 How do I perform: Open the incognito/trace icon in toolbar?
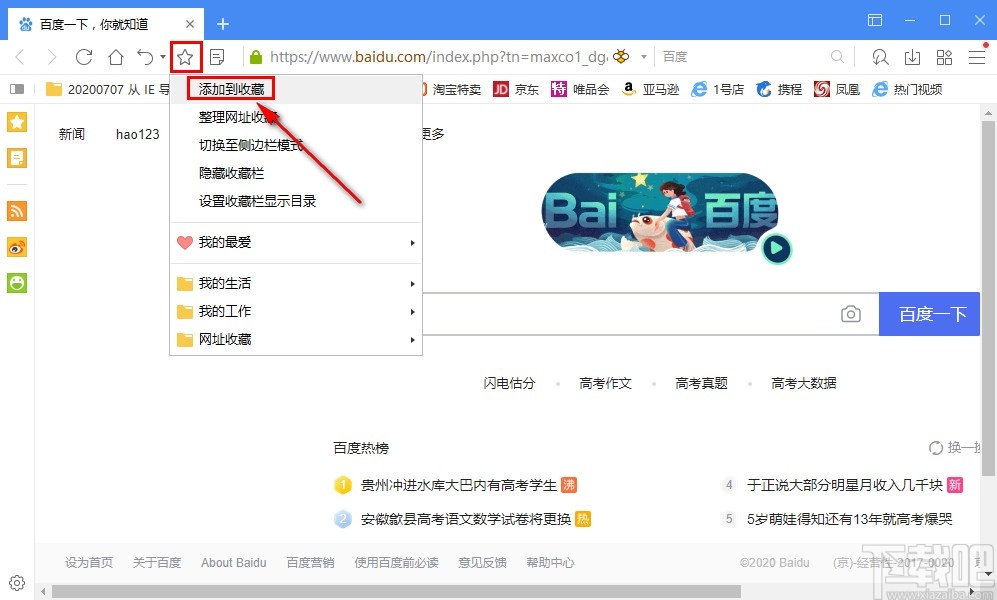(880, 57)
